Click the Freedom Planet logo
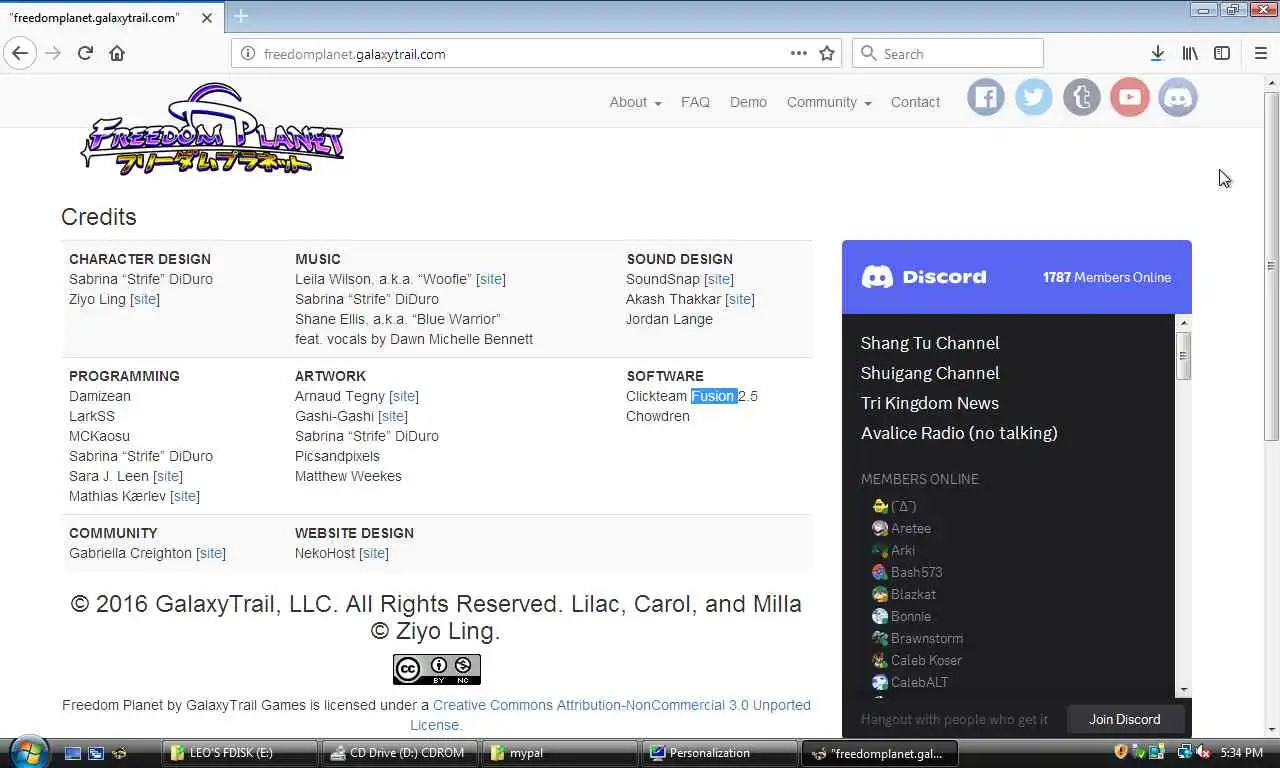 click(212, 130)
